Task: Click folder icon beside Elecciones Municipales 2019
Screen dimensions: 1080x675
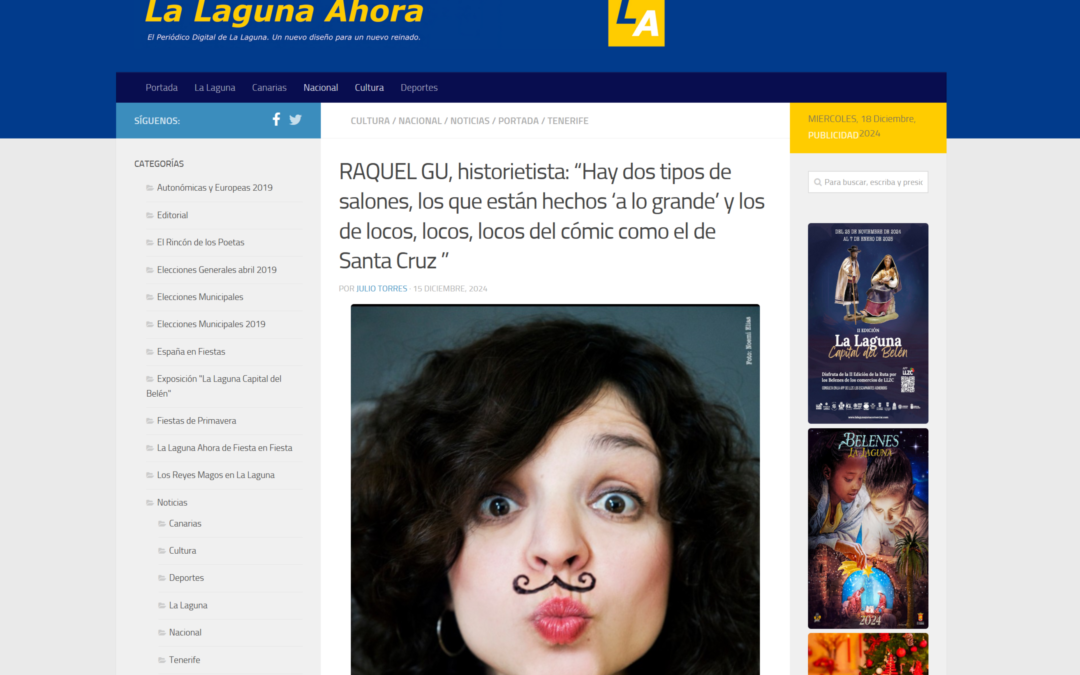Action: [x=149, y=324]
